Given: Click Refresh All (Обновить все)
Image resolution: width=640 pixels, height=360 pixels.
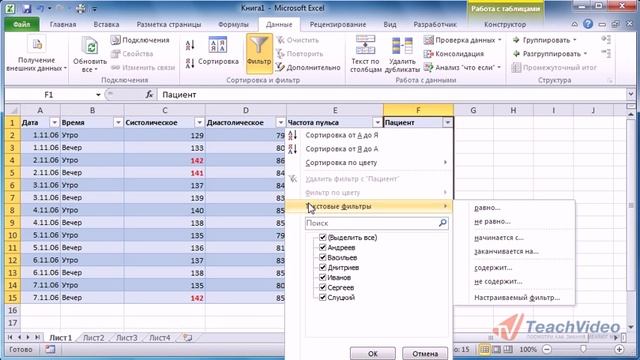Looking at the screenshot, I should click(90, 54).
